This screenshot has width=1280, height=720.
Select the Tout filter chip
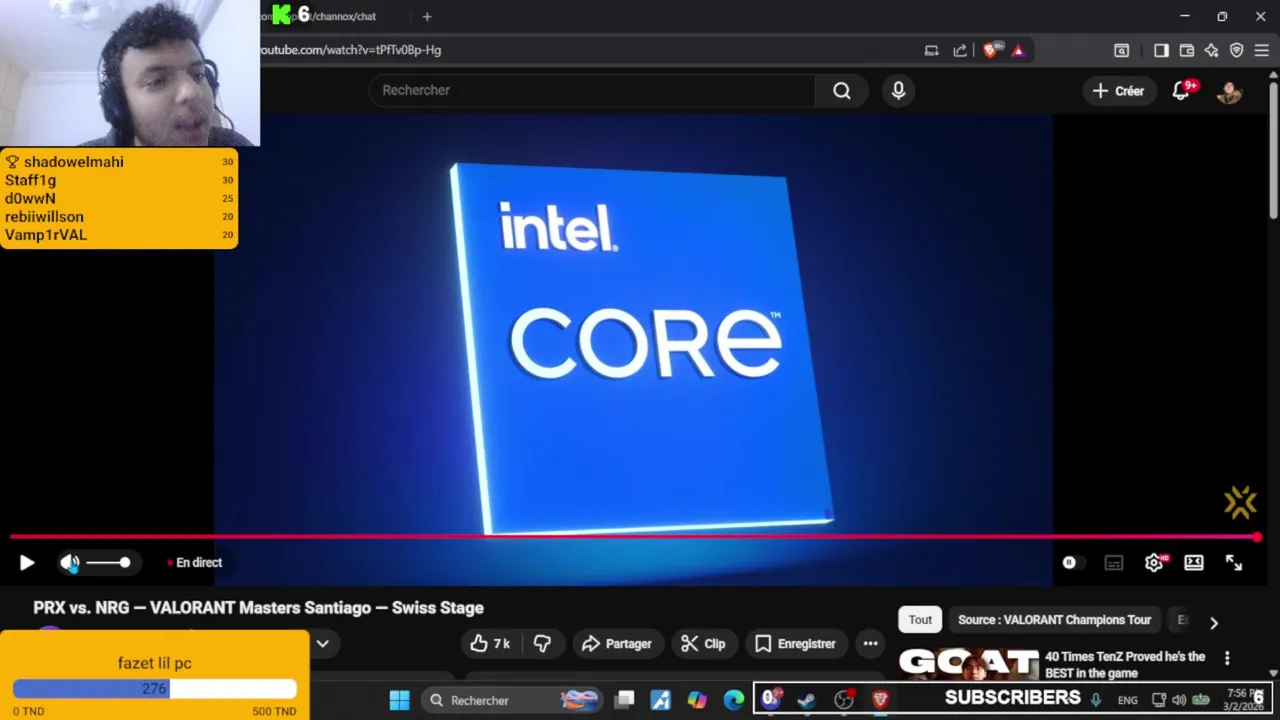coord(920,620)
